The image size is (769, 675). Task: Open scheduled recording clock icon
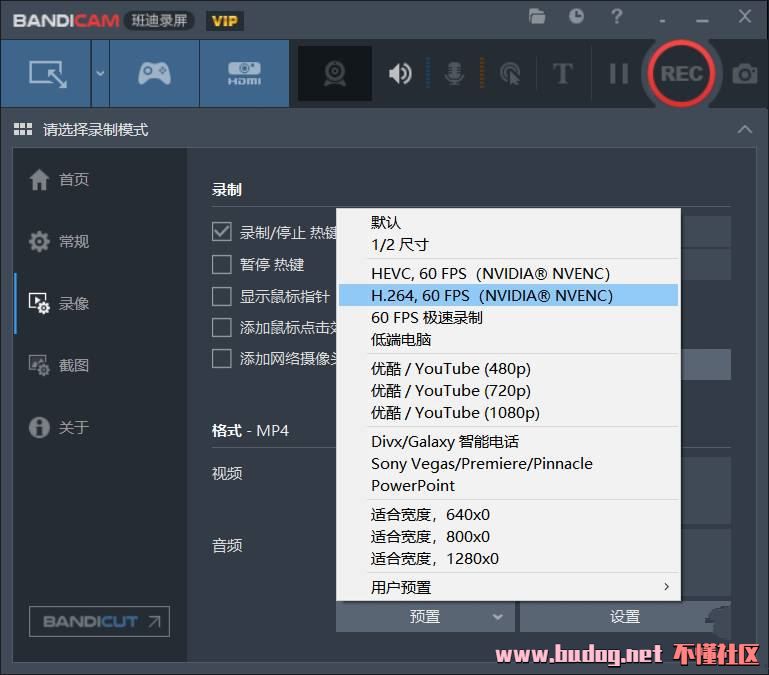(576, 17)
